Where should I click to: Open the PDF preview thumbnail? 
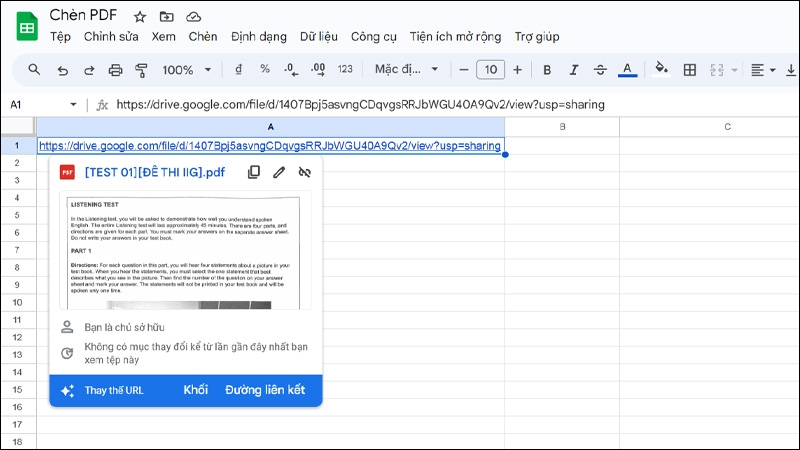pyautogui.click(x=185, y=251)
